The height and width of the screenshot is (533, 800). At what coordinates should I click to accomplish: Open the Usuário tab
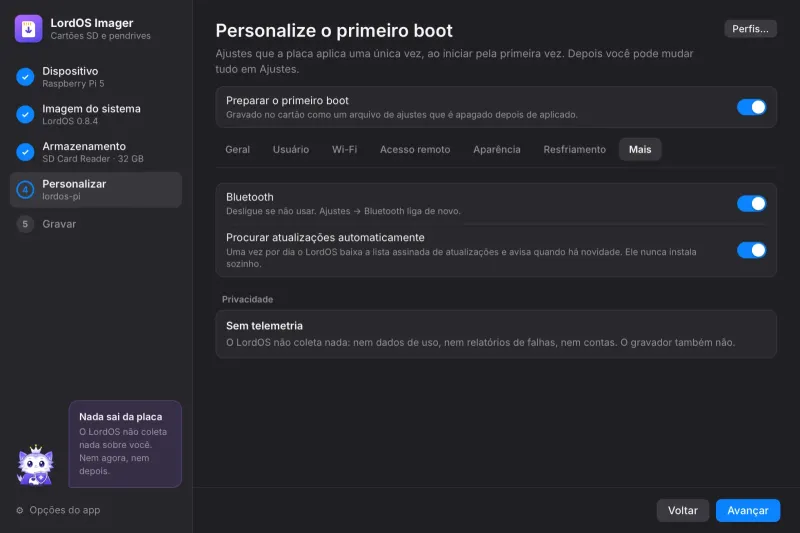[x=291, y=149]
